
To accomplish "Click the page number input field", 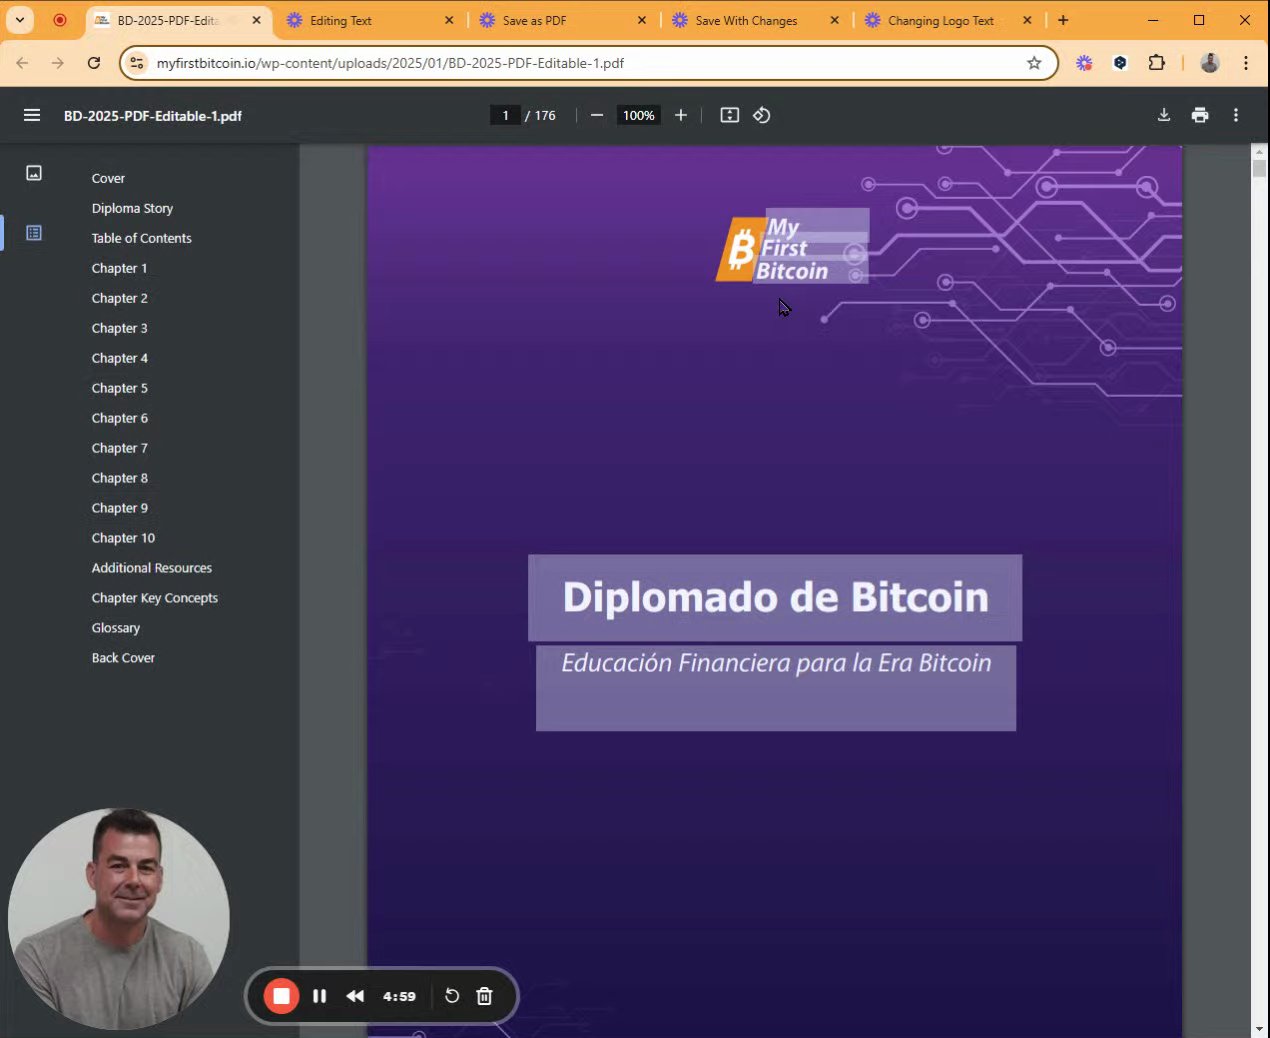I will point(505,115).
